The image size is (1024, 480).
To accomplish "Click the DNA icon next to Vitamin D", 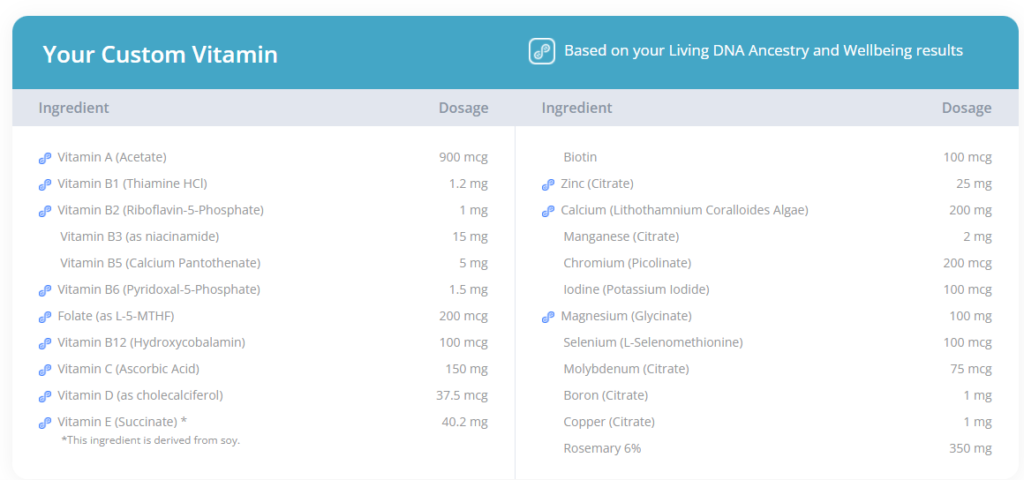I will tap(44, 396).
